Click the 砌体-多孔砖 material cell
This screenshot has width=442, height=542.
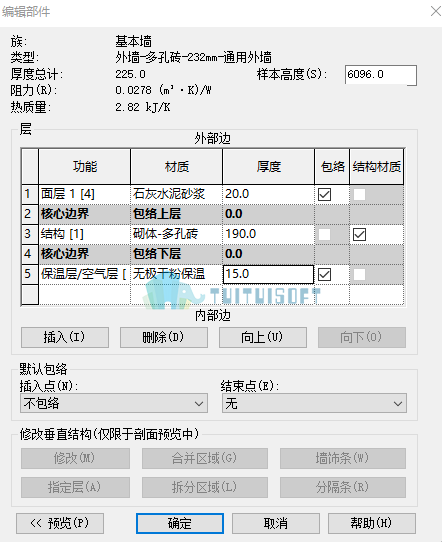(x=177, y=234)
